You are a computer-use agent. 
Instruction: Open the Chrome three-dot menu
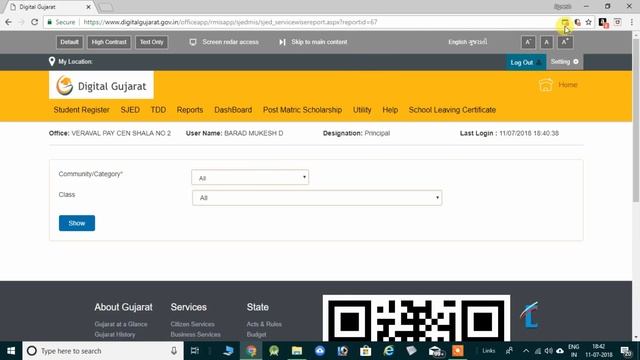point(631,22)
